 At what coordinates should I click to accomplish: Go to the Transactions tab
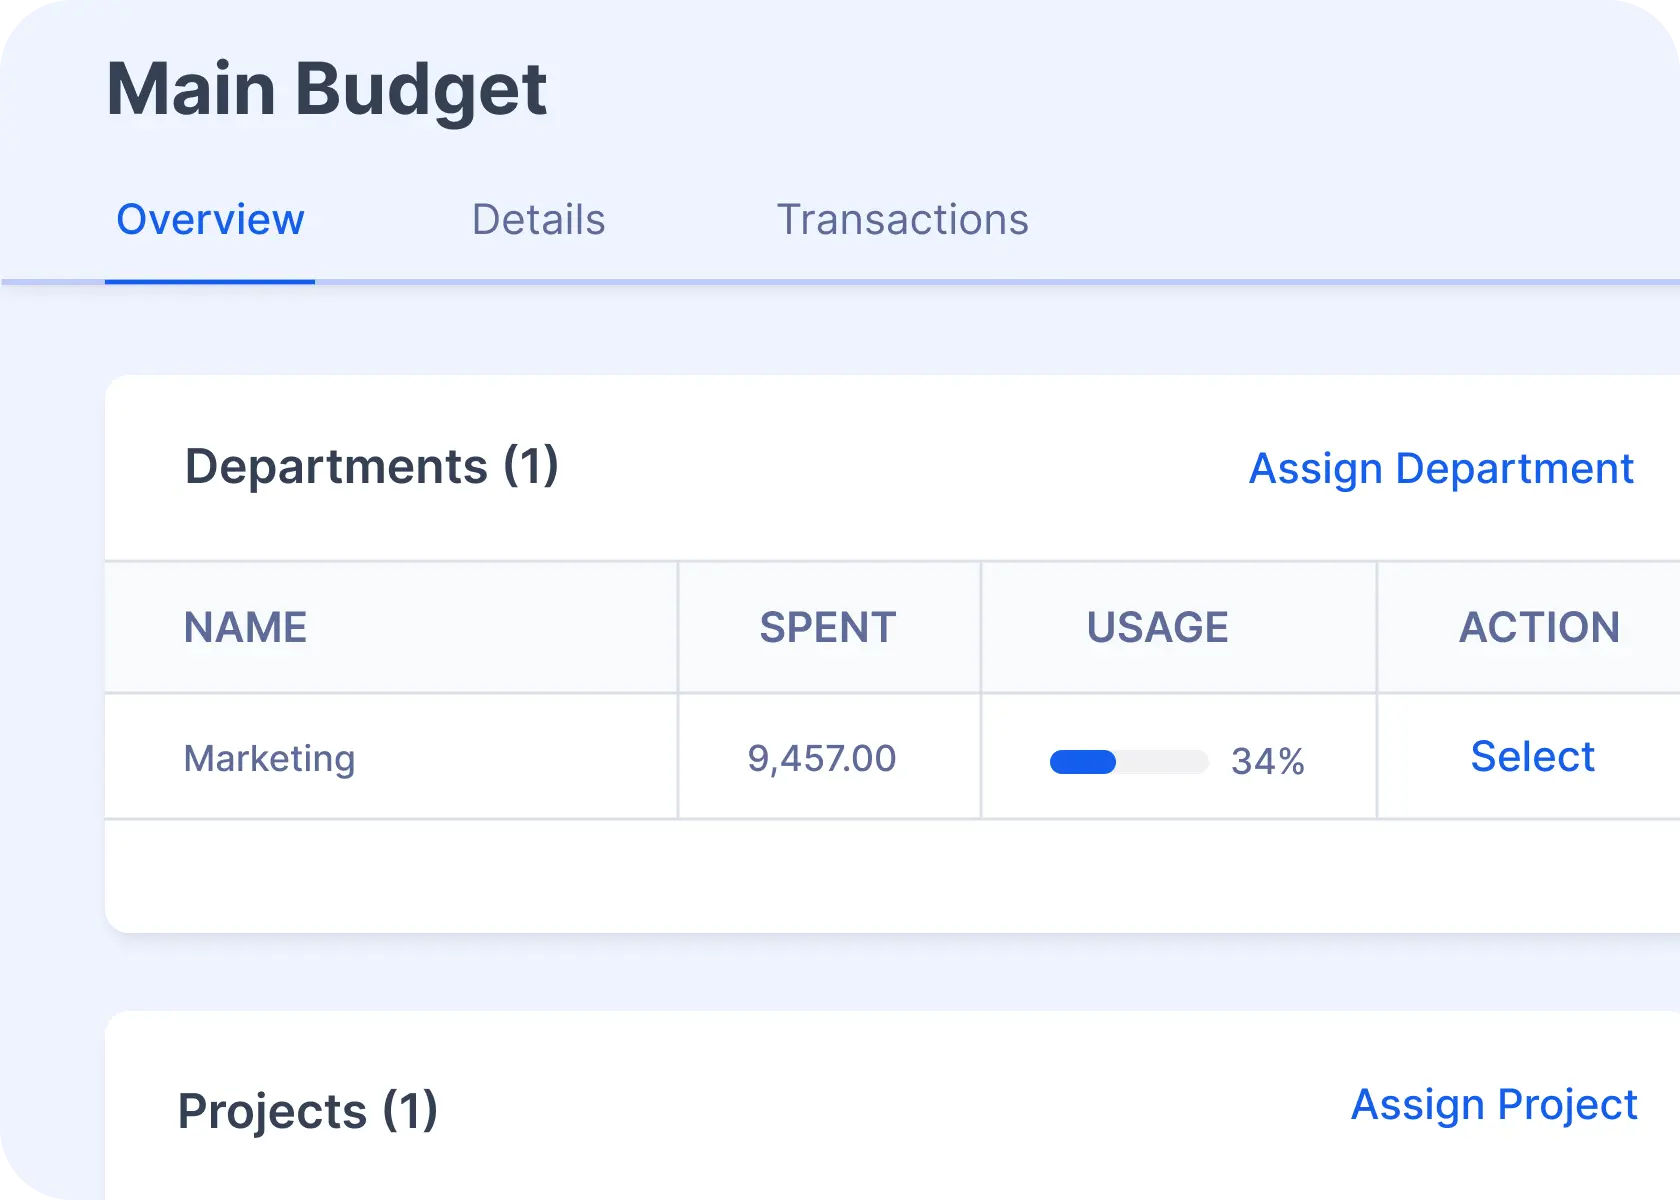[x=902, y=220]
